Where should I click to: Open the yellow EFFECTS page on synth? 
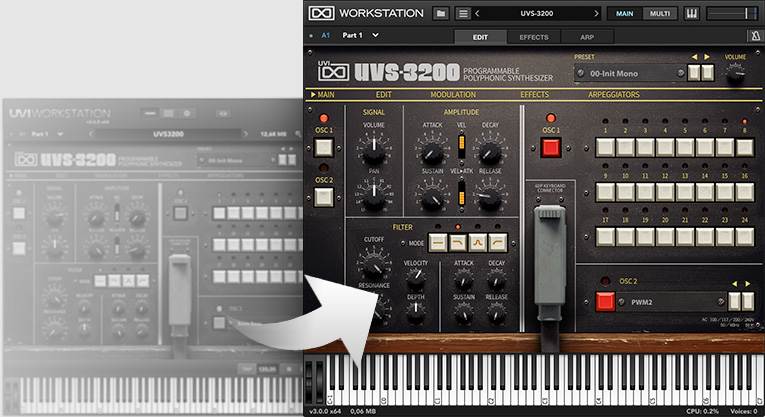534,95
